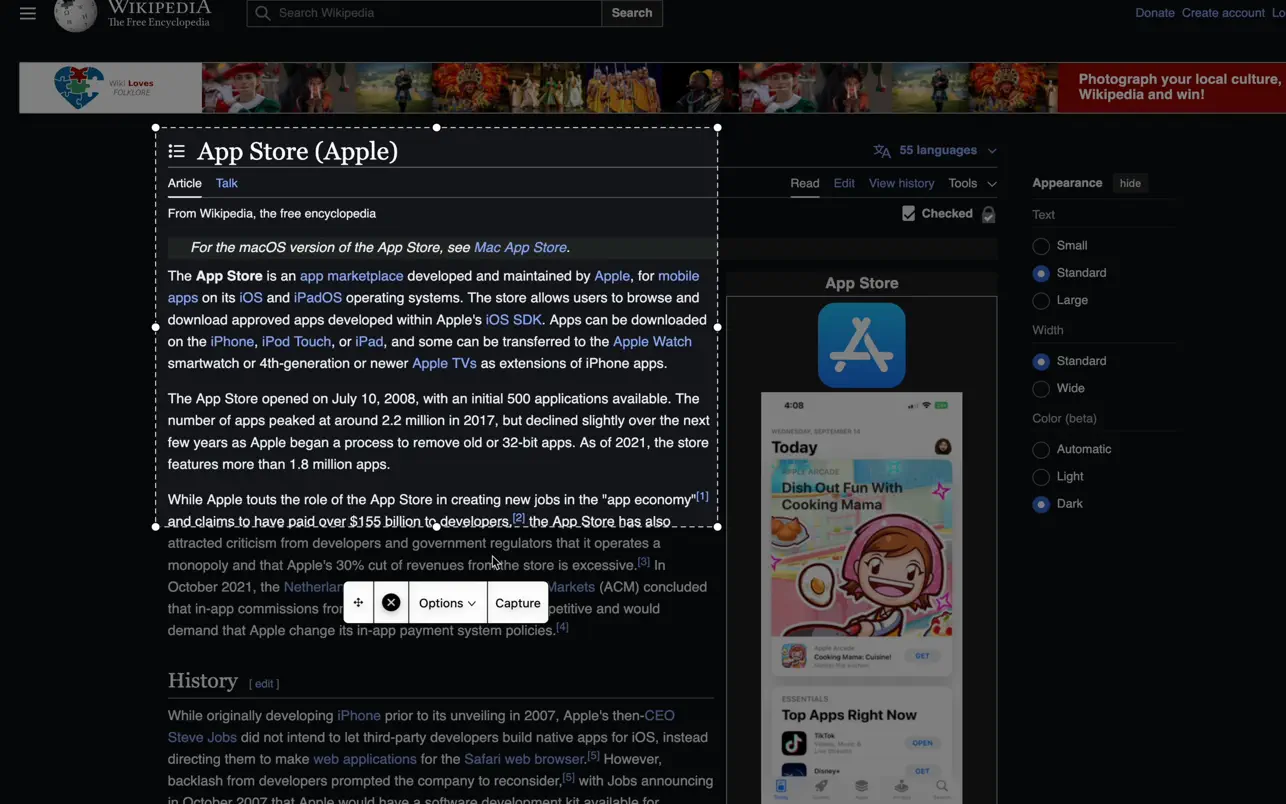Image resolution: width=1286 pixels, height=804 pixels.
Task: Select Standard width radio
Action: click(x=1041, y=361)
